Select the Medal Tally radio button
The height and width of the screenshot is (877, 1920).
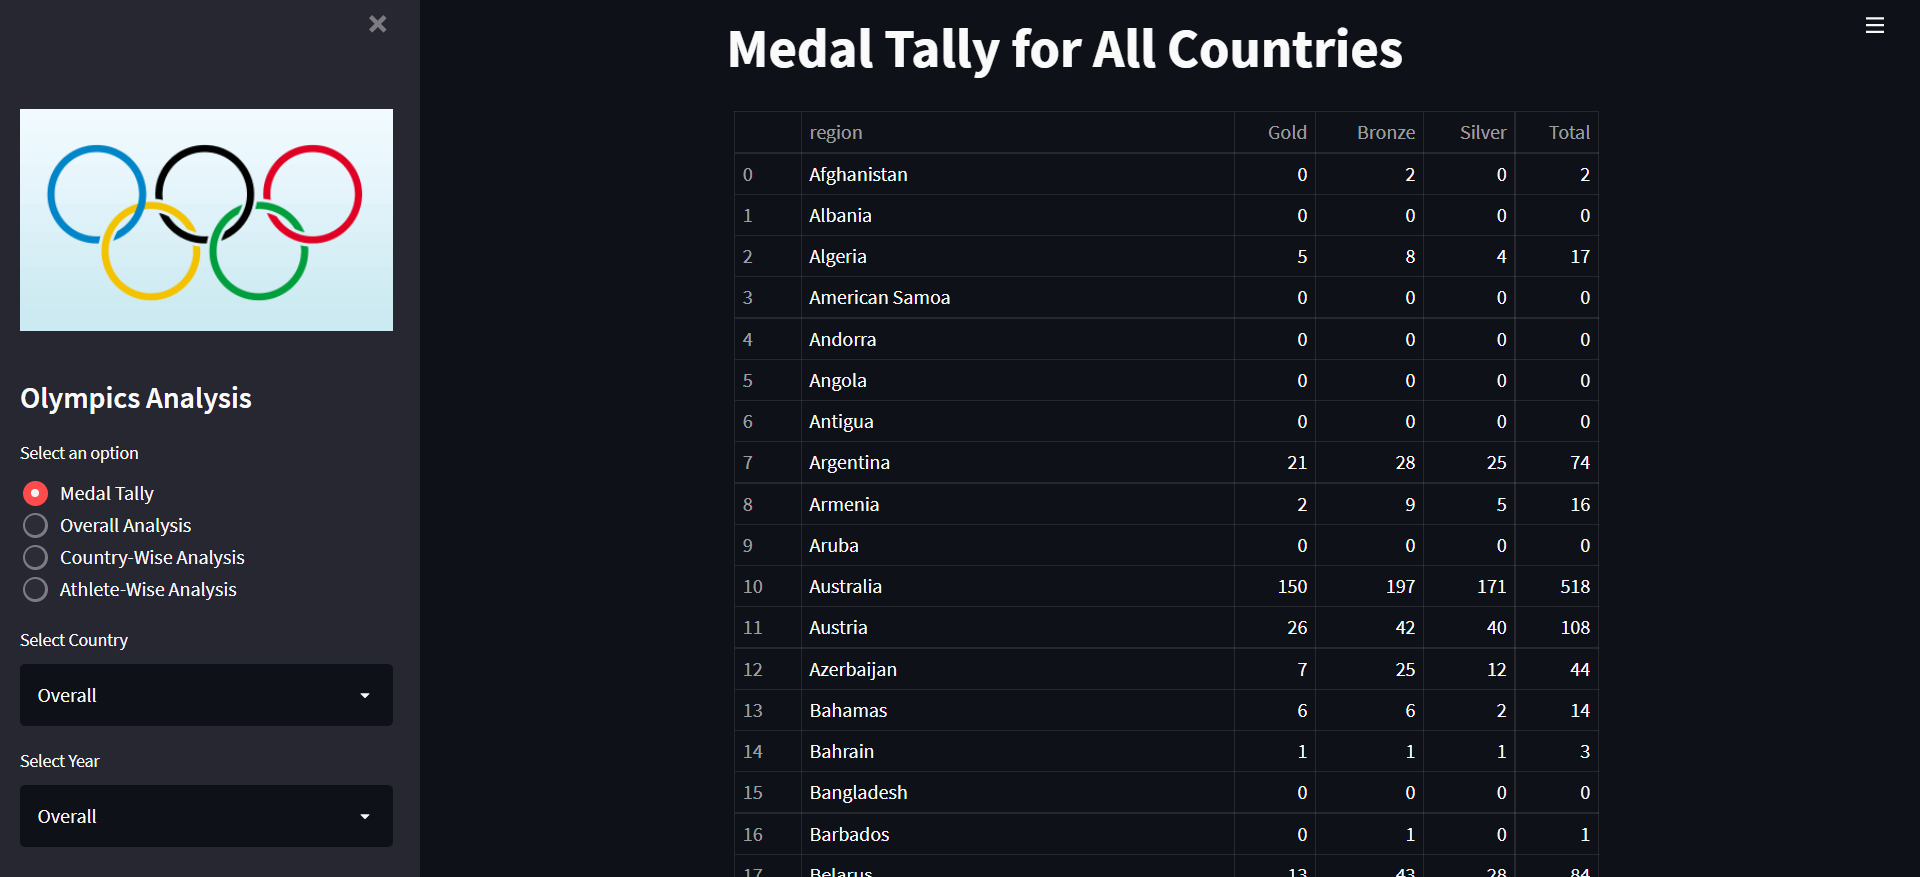coord(35,493)
